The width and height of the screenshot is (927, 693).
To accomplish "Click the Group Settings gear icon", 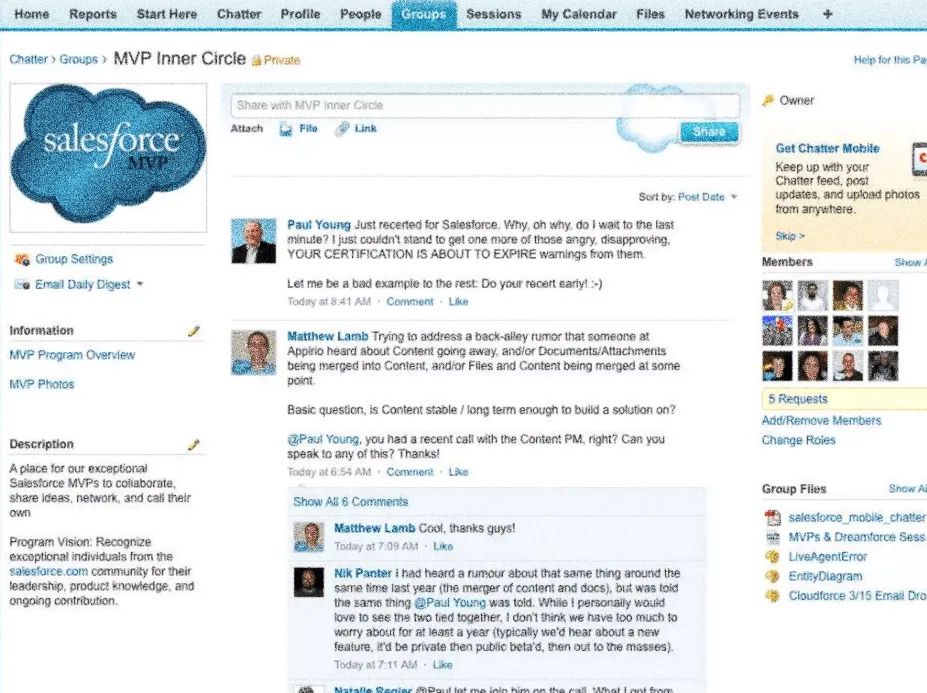I will 22,259.
